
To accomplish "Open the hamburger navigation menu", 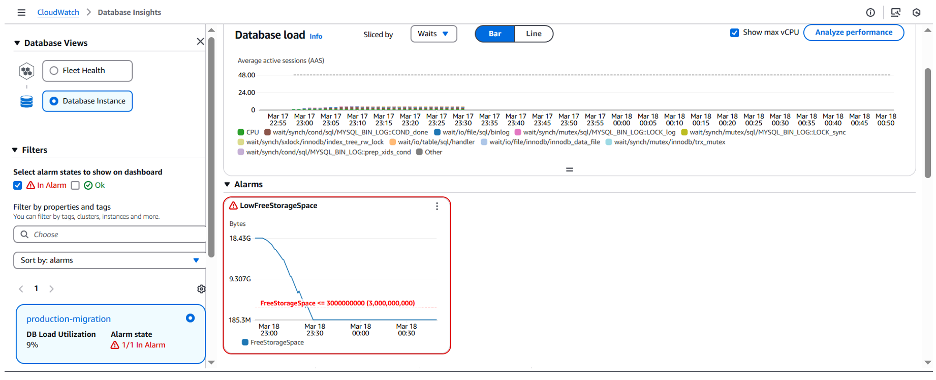I will coord(21,12).
